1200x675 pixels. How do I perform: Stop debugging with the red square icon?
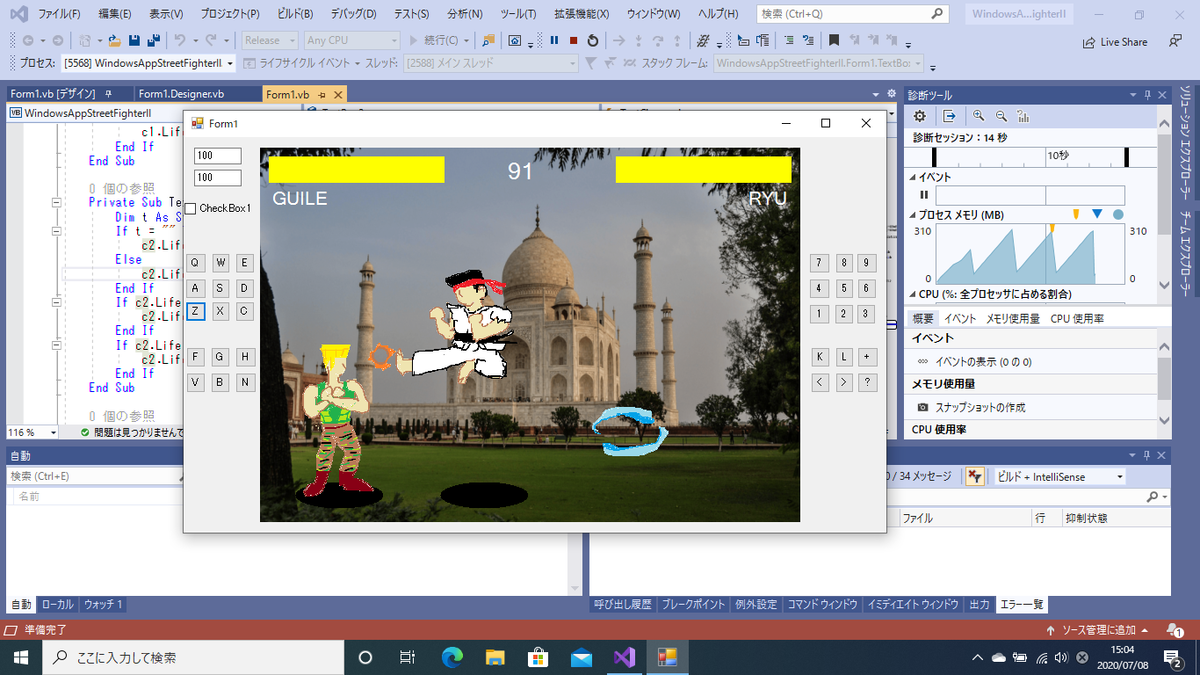coord(573,40)
